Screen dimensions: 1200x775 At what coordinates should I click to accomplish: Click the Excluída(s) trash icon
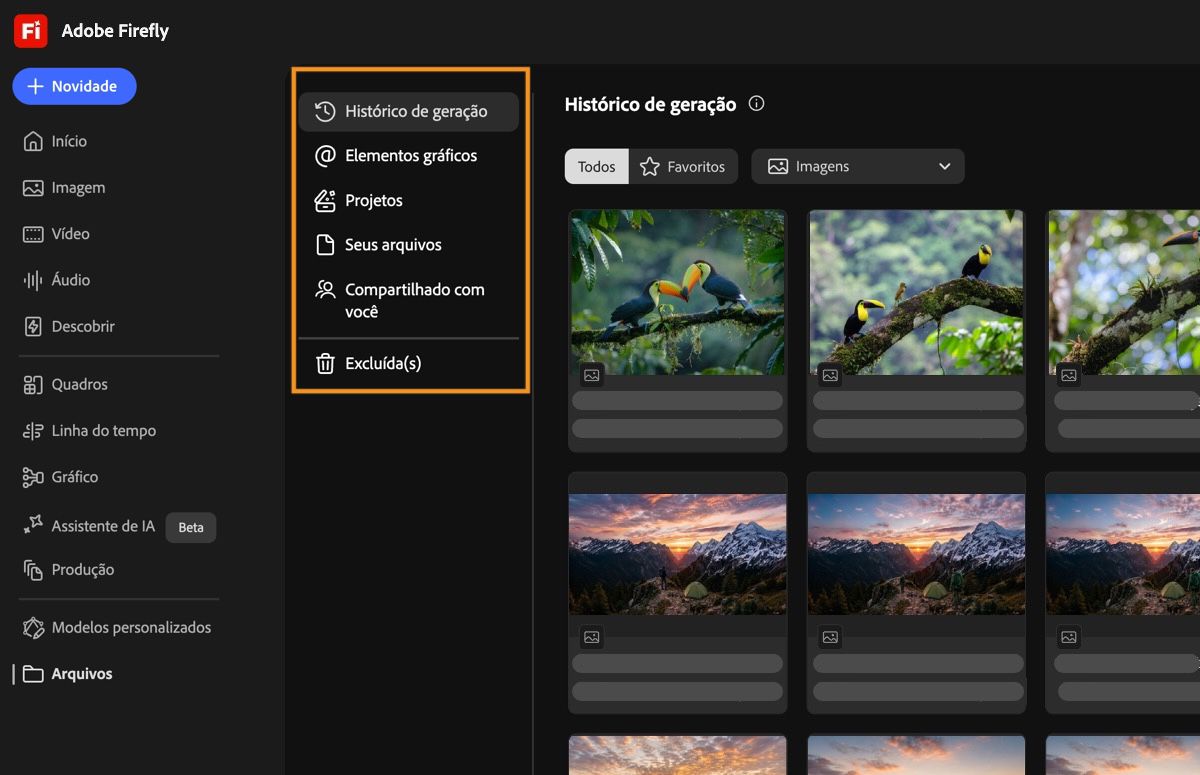click(325, 364)
